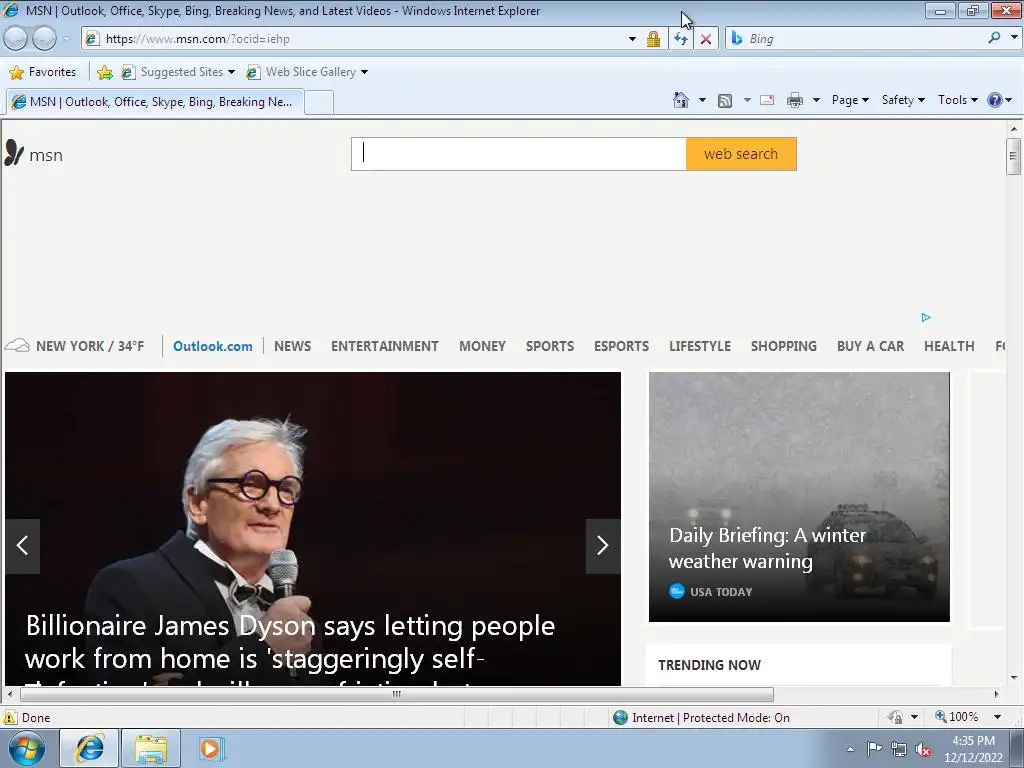Expand the Suggested Sites dropdown

click(x=231, y=72)
